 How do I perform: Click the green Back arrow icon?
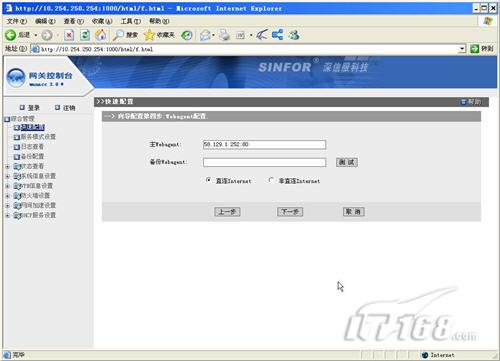coord(10,35)
